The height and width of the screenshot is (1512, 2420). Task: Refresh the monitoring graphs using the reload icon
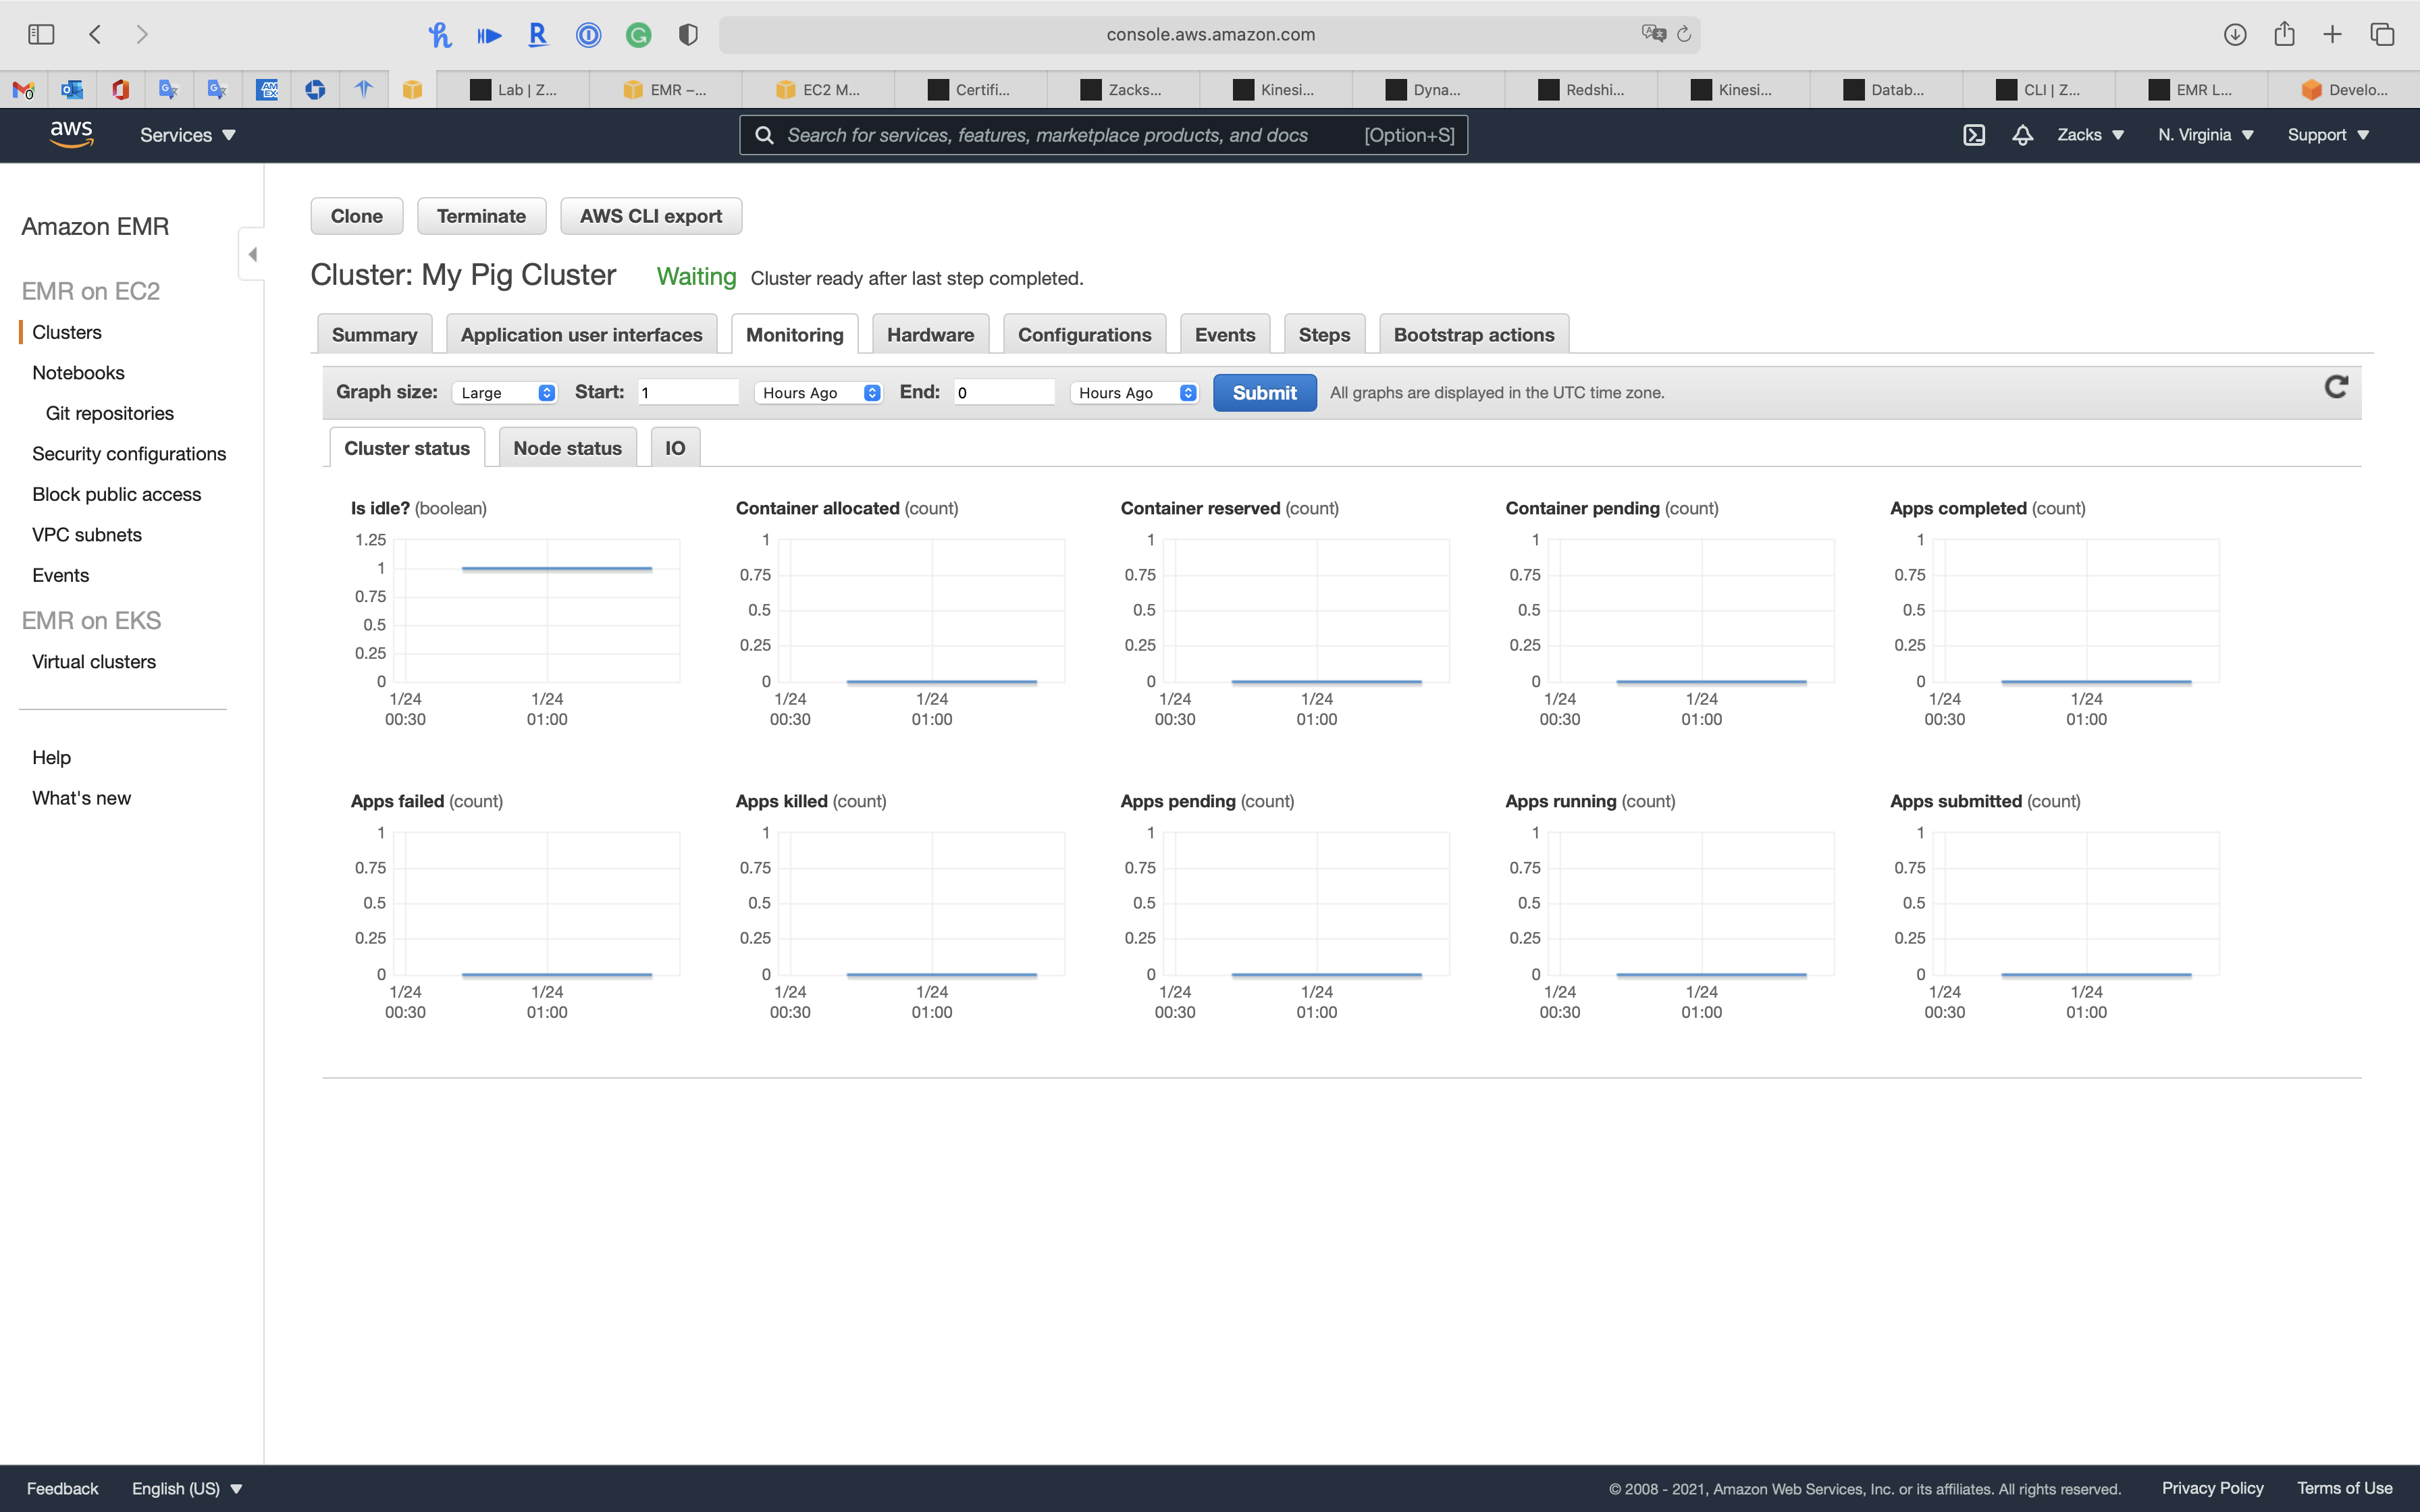[2335, 388]
